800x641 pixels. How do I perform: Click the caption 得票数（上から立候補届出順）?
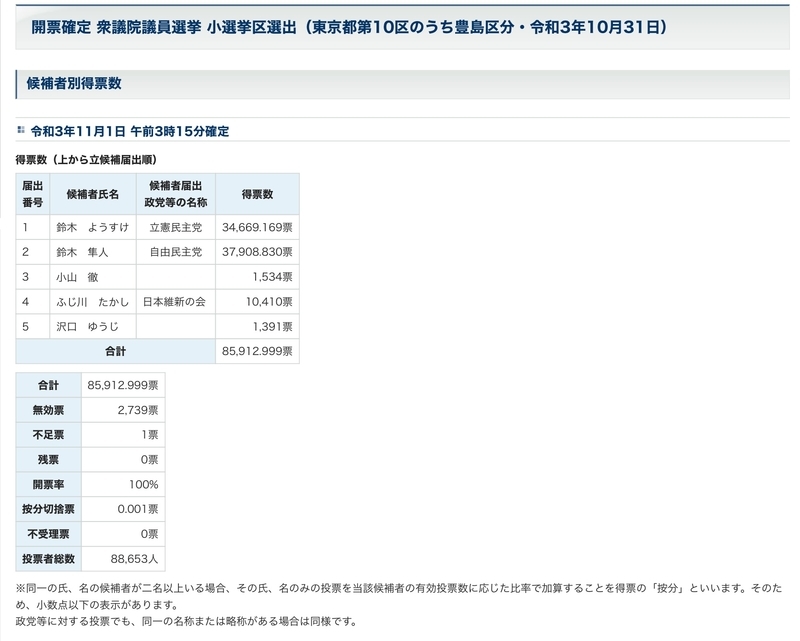tap(86, 160)
